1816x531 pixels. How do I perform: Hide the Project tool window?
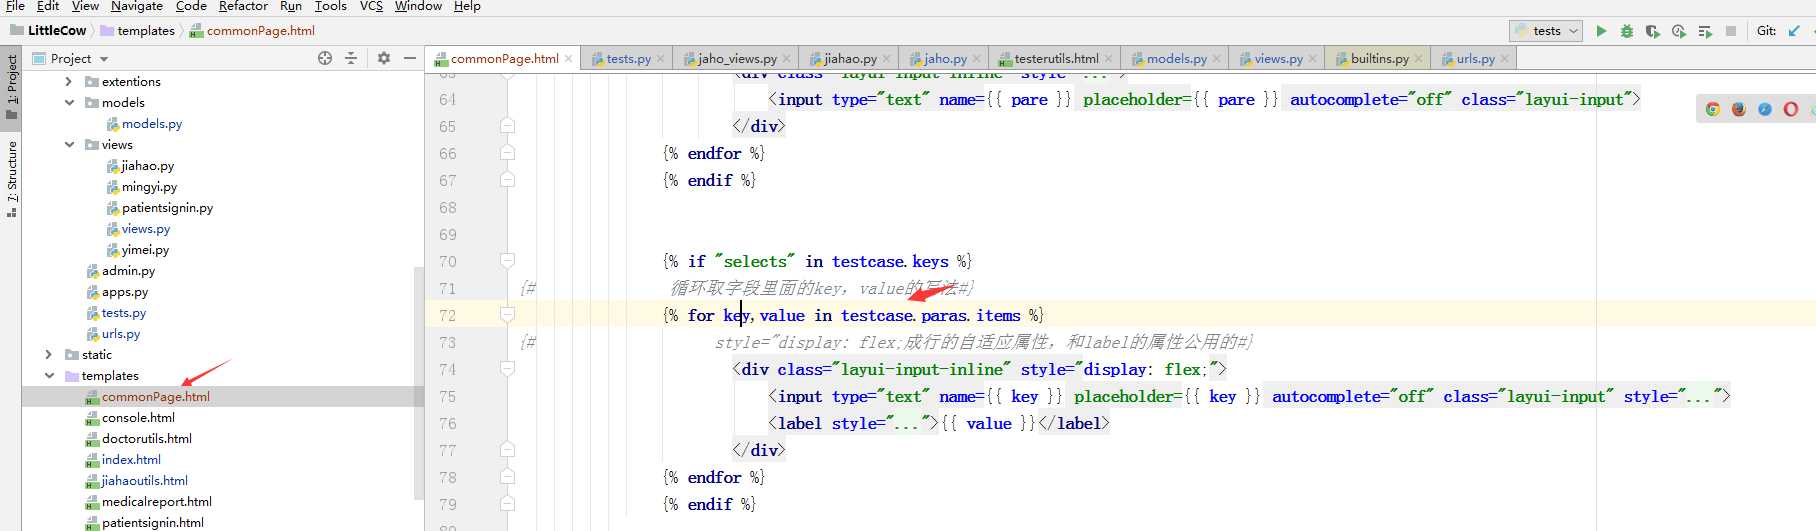[410, 58]
